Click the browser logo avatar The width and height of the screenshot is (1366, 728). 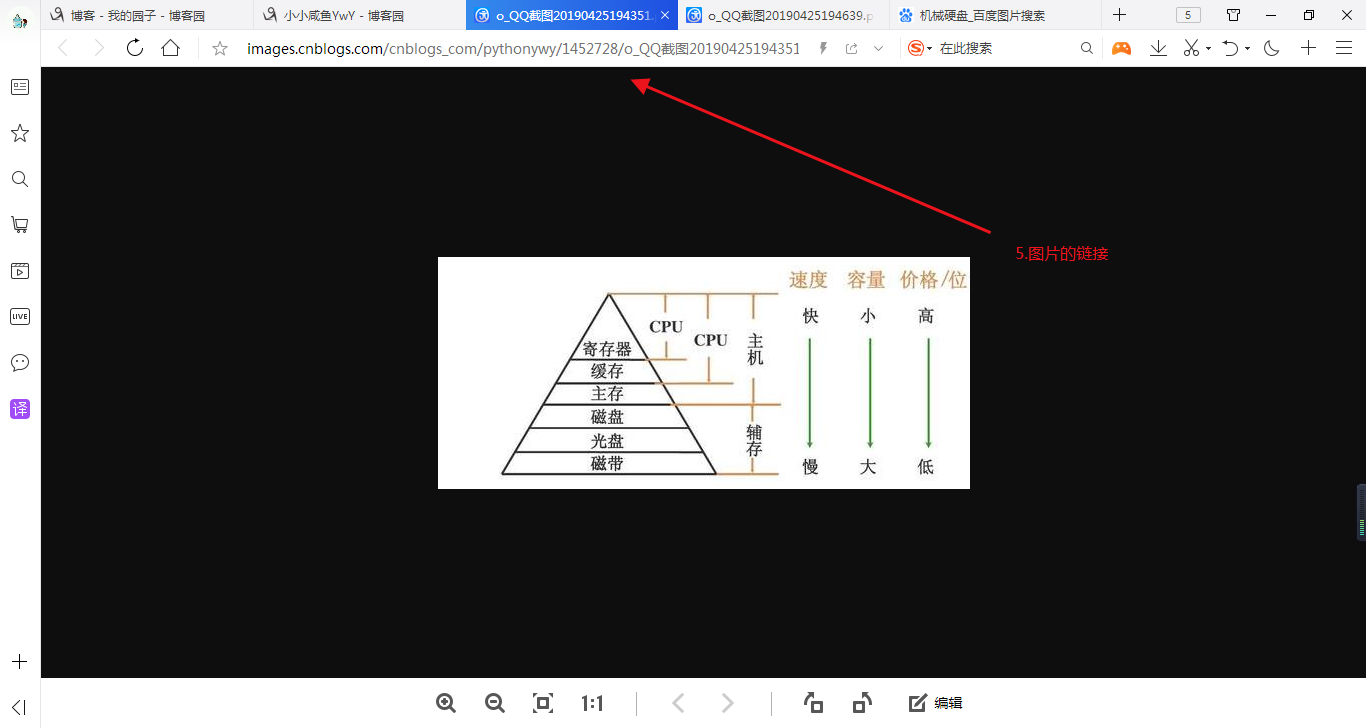coord(19,20)
